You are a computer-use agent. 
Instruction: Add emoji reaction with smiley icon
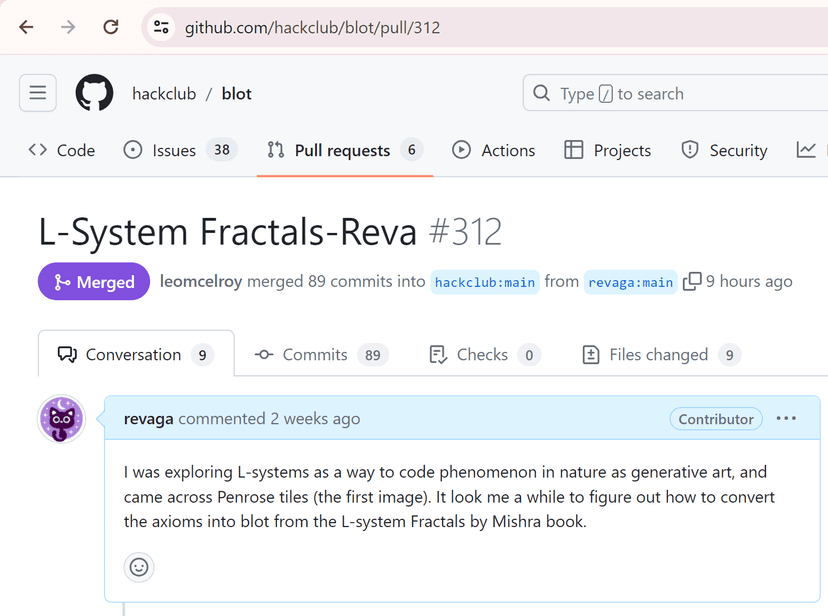tap(139, 567)
